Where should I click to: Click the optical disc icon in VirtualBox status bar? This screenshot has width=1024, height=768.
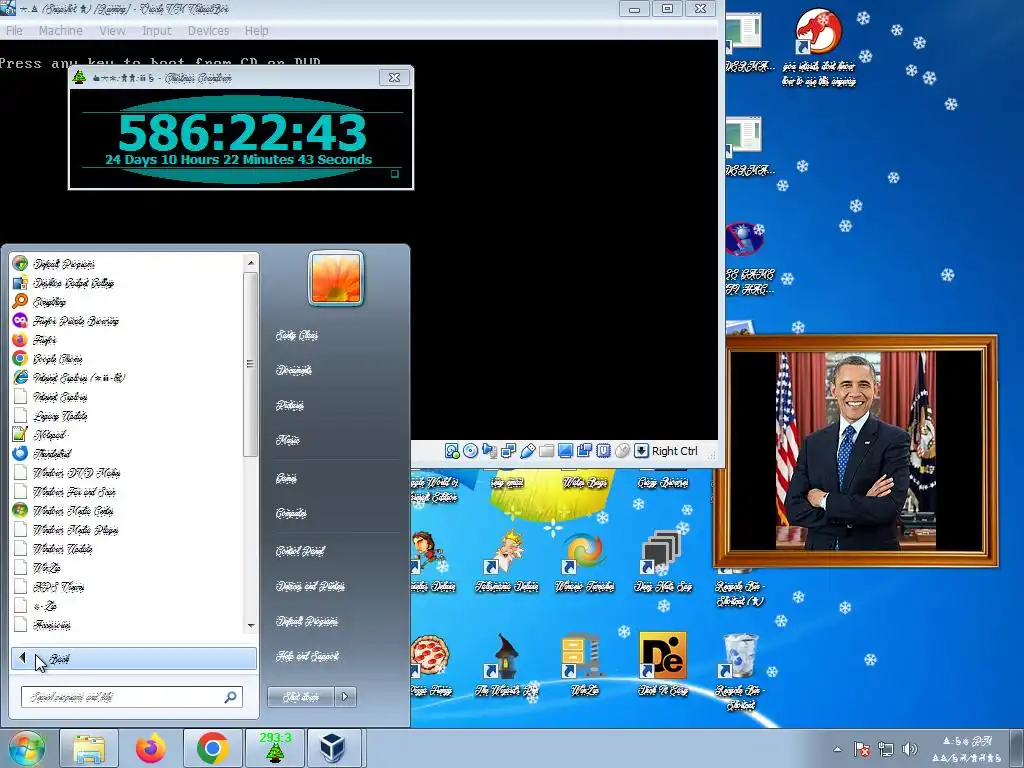coord(471,451)
